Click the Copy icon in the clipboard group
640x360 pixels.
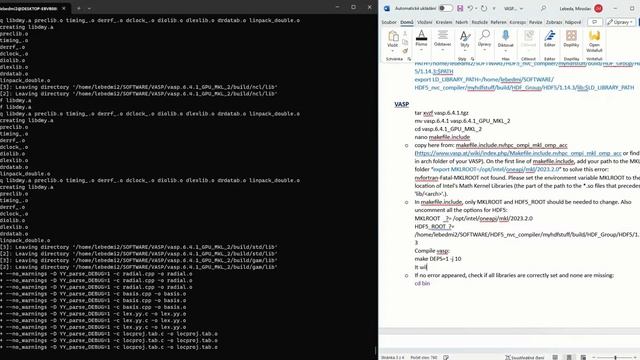[x=405, y=42]
